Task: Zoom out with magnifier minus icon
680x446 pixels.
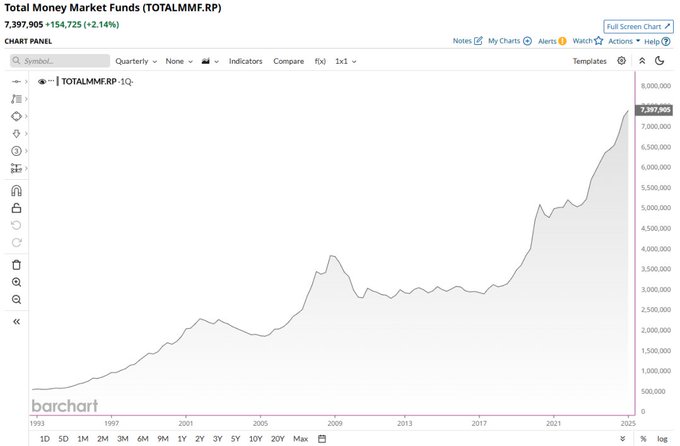Action: (16, 299)
